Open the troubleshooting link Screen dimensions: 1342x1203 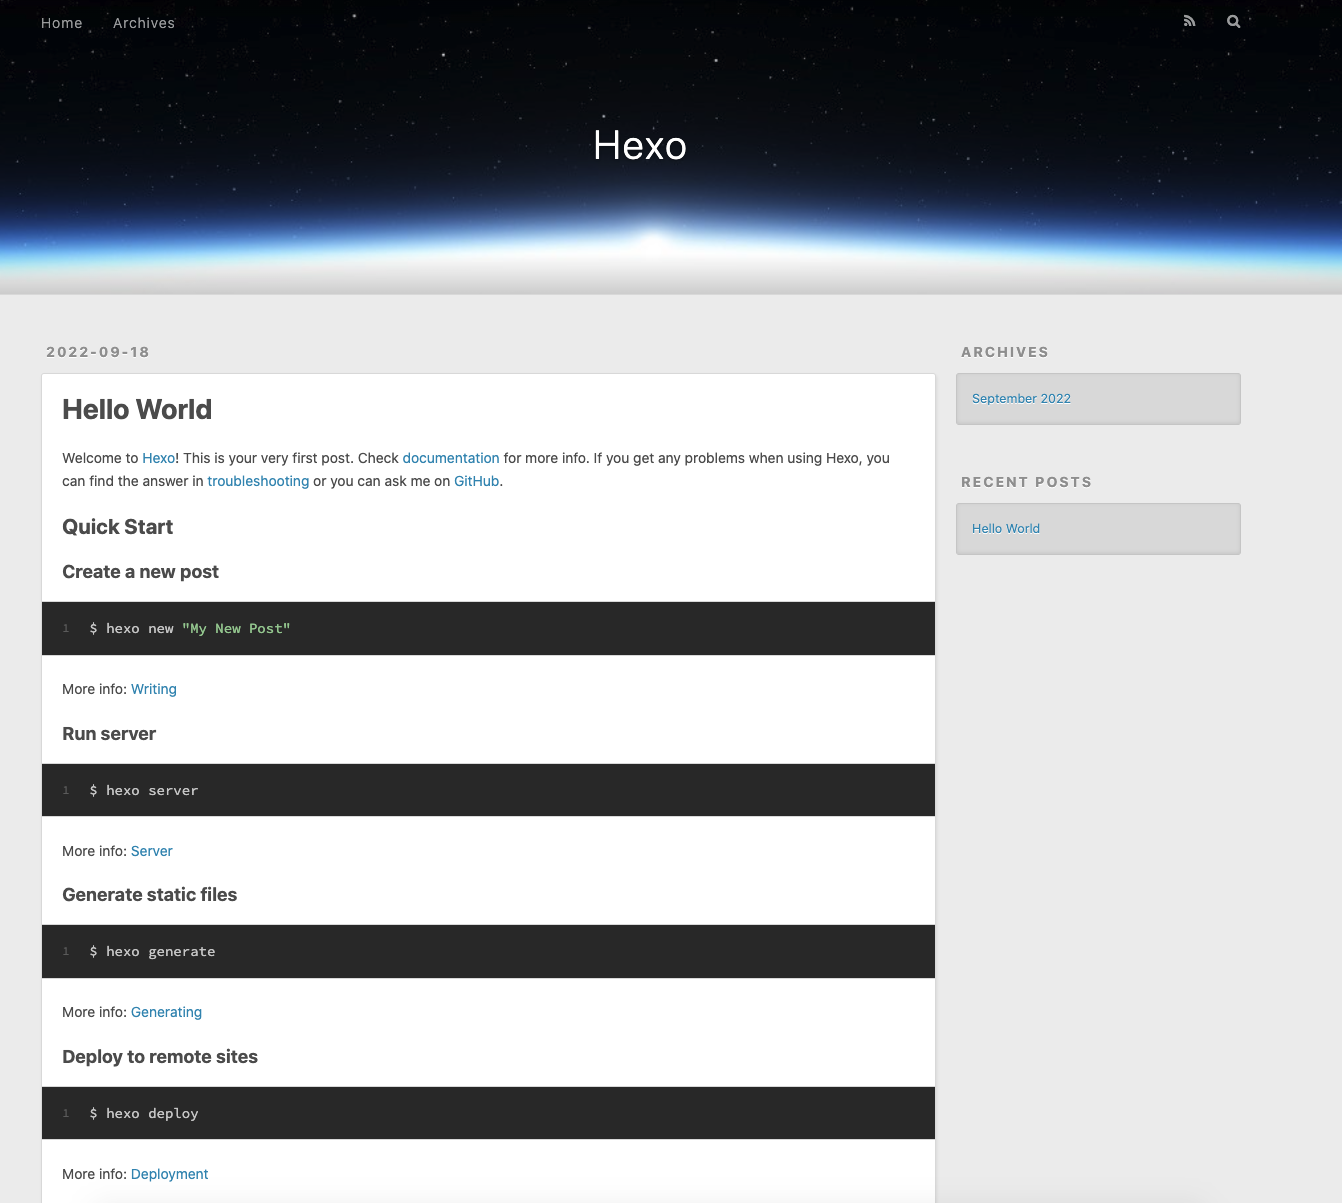click(258, 481)
